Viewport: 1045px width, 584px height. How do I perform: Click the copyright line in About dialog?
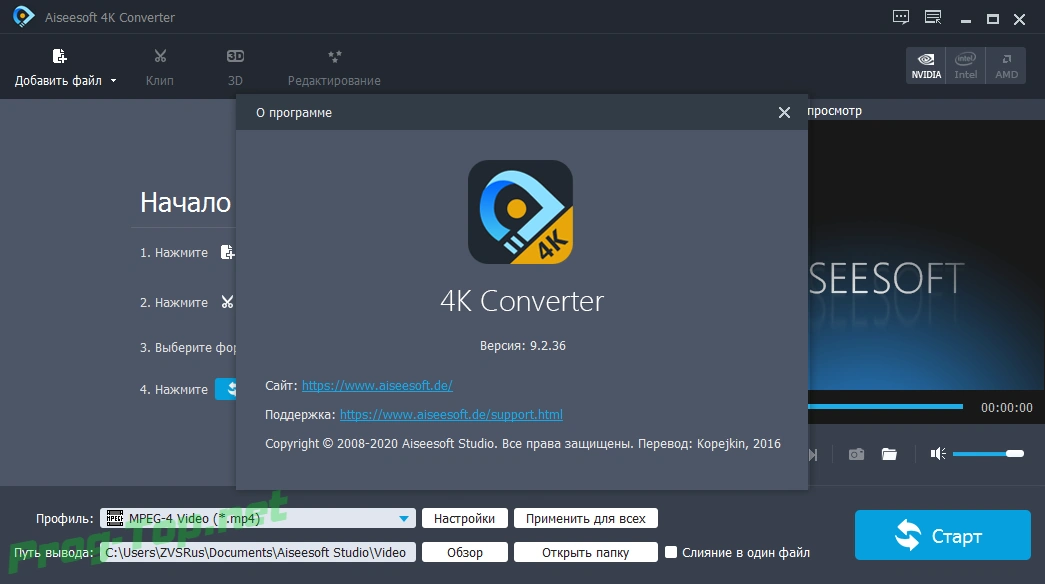click(x=523, y=444)
